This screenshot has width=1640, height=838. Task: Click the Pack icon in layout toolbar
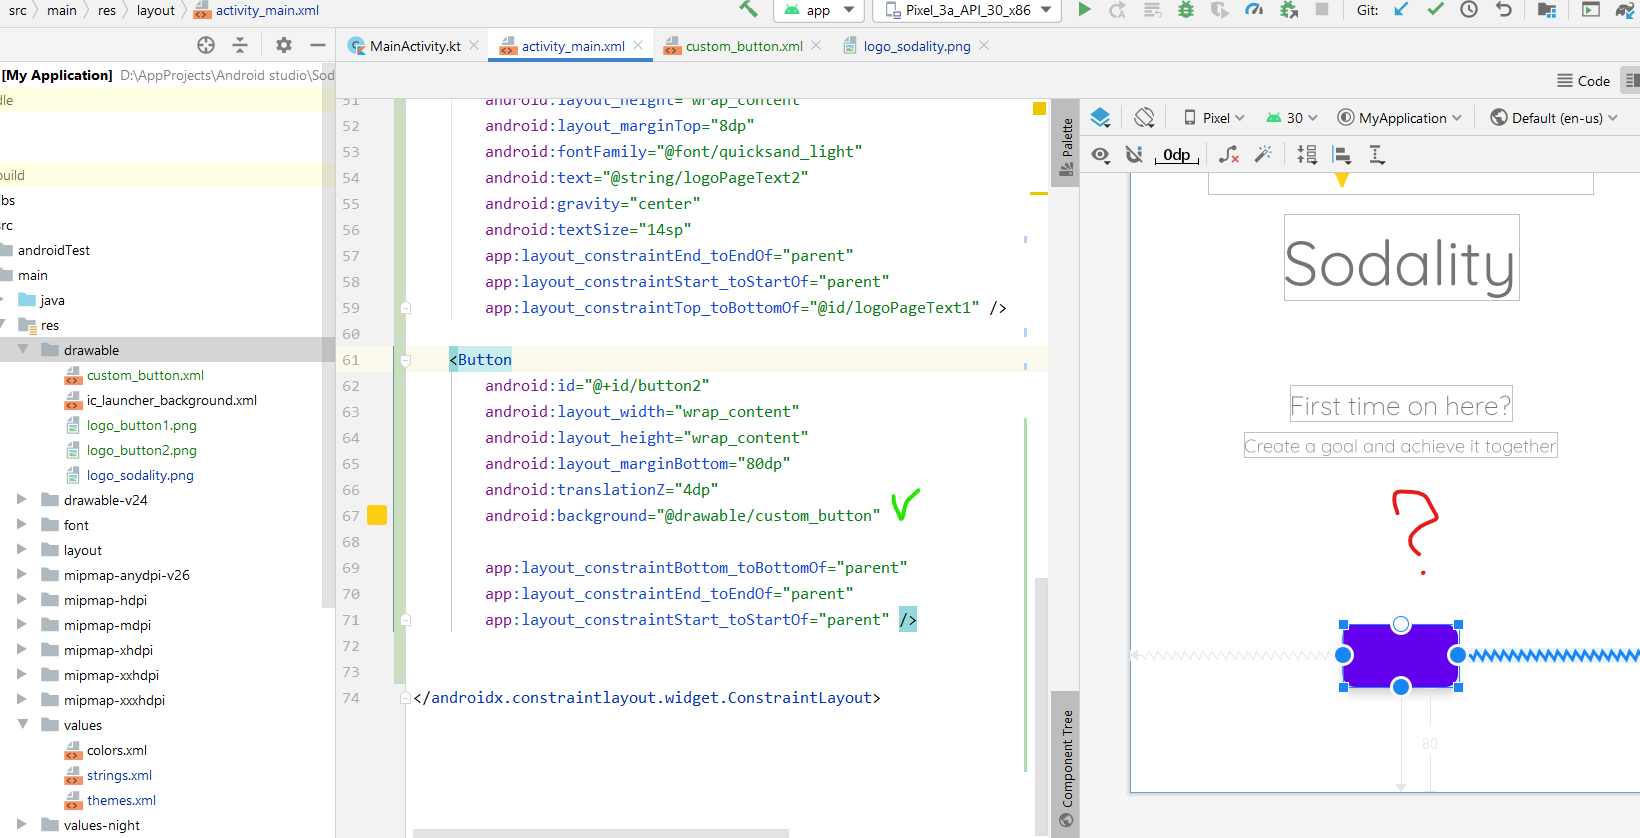[x=1307, y=154]
